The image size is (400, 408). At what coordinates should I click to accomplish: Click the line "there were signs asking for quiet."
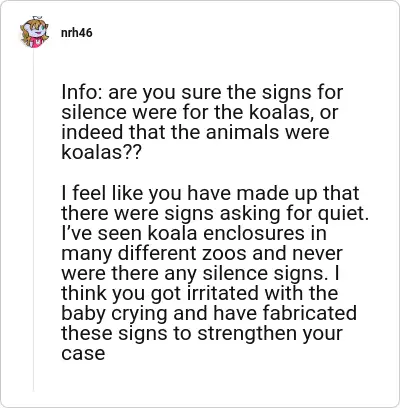click(x=215, y=213)
